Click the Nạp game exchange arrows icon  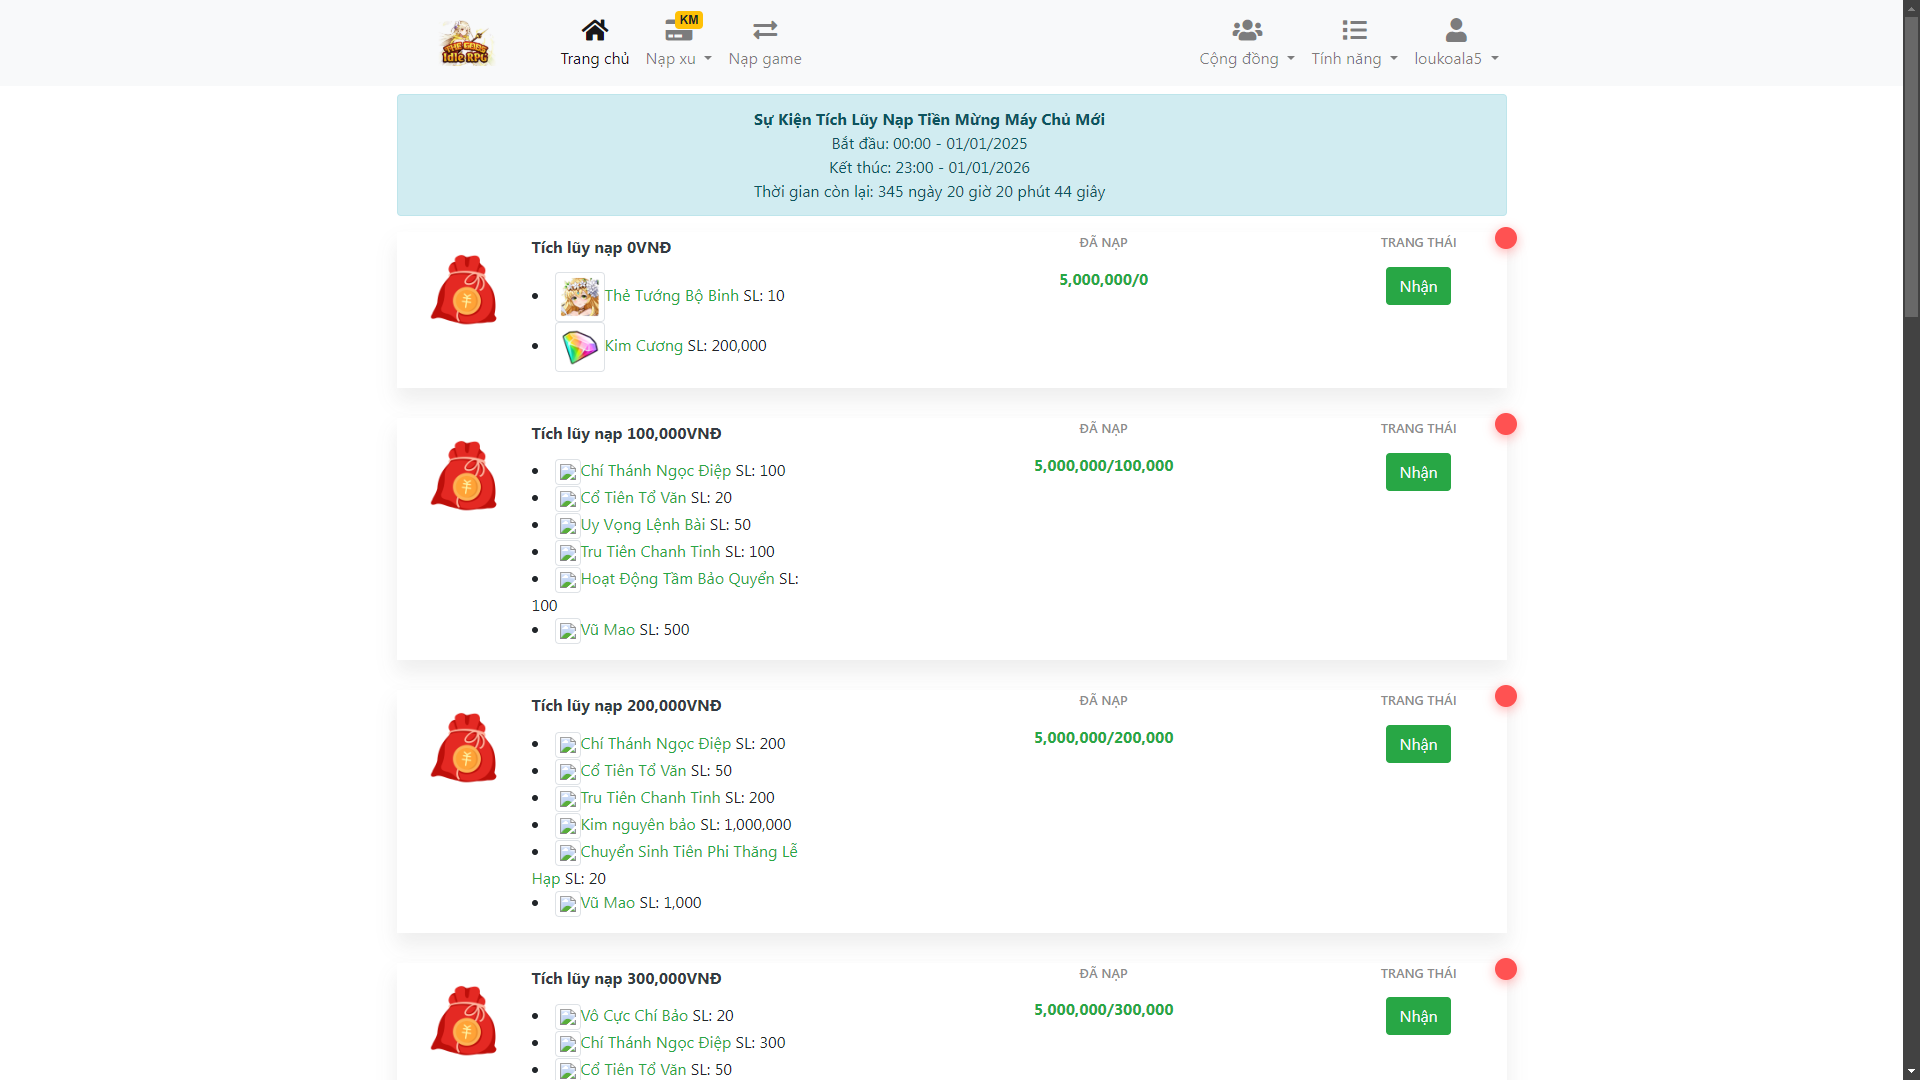pos(765,30)
